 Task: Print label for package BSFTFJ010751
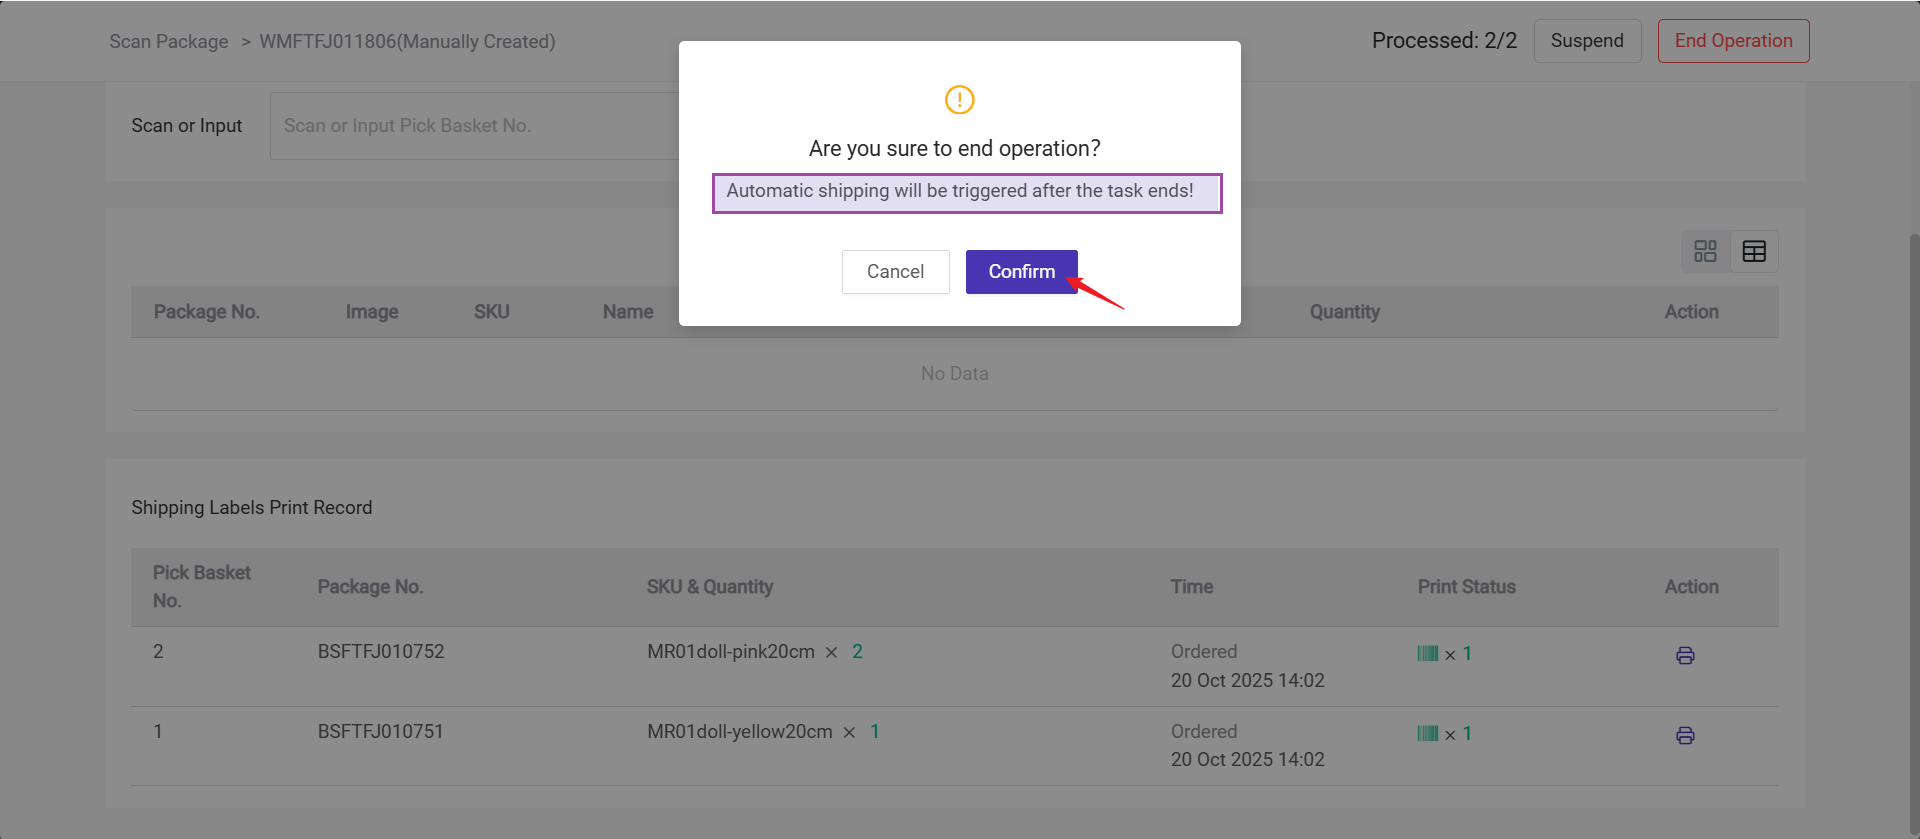pos(1685,736)
